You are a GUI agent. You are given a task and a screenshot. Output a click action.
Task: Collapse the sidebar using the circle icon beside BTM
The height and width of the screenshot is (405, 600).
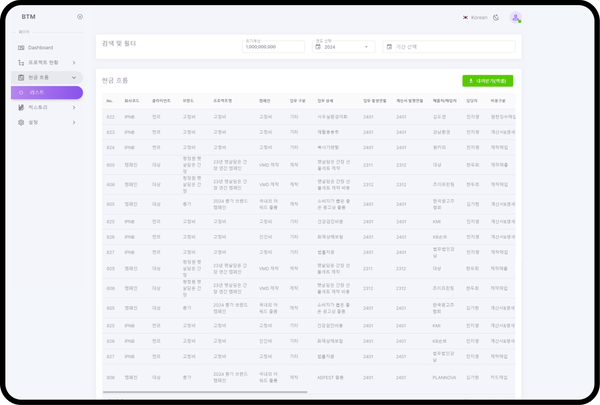[x=80, y=17]
